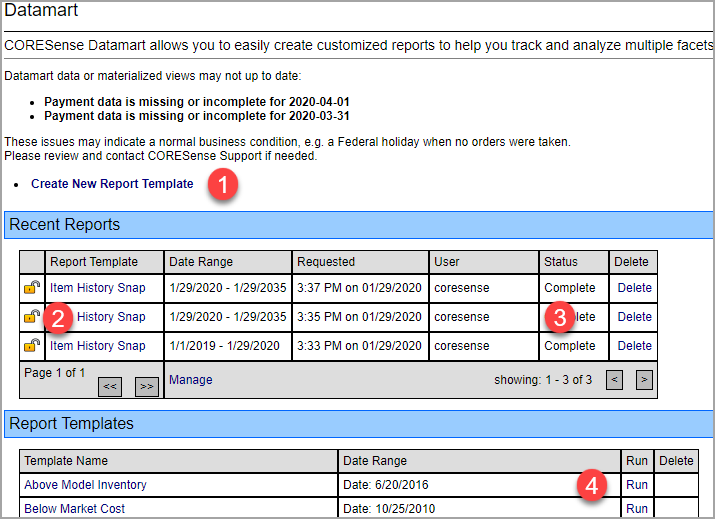Screen dimensions: 715x519
Task: Click Manage link under recent reports
Action: point(190,380)
